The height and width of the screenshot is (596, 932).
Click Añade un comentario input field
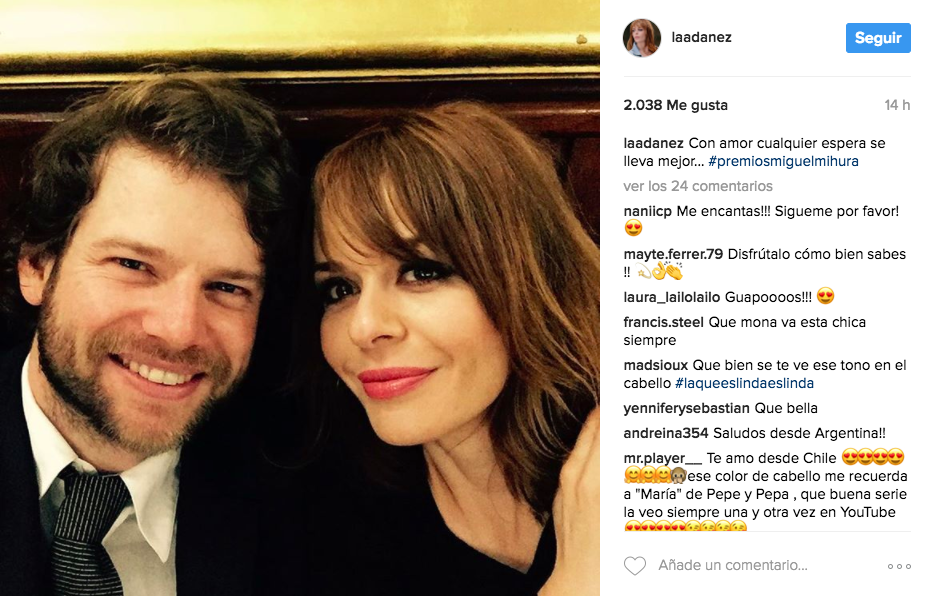click(733, 565)
